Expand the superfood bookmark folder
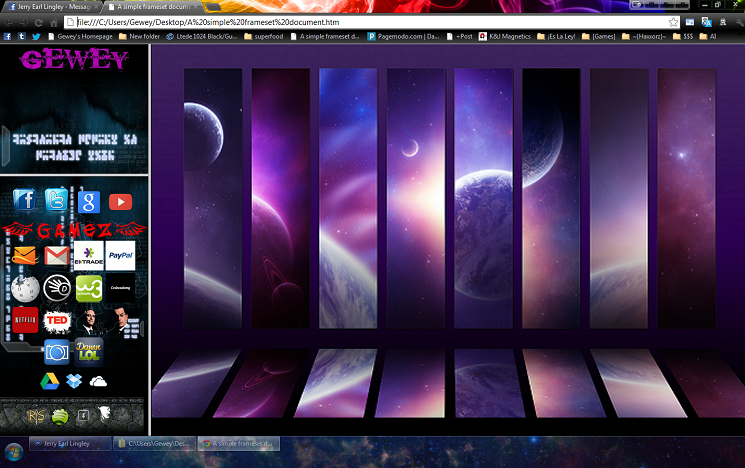Image resolution: width=745 pixels, height=468 pixels. [x=264, y=36]
